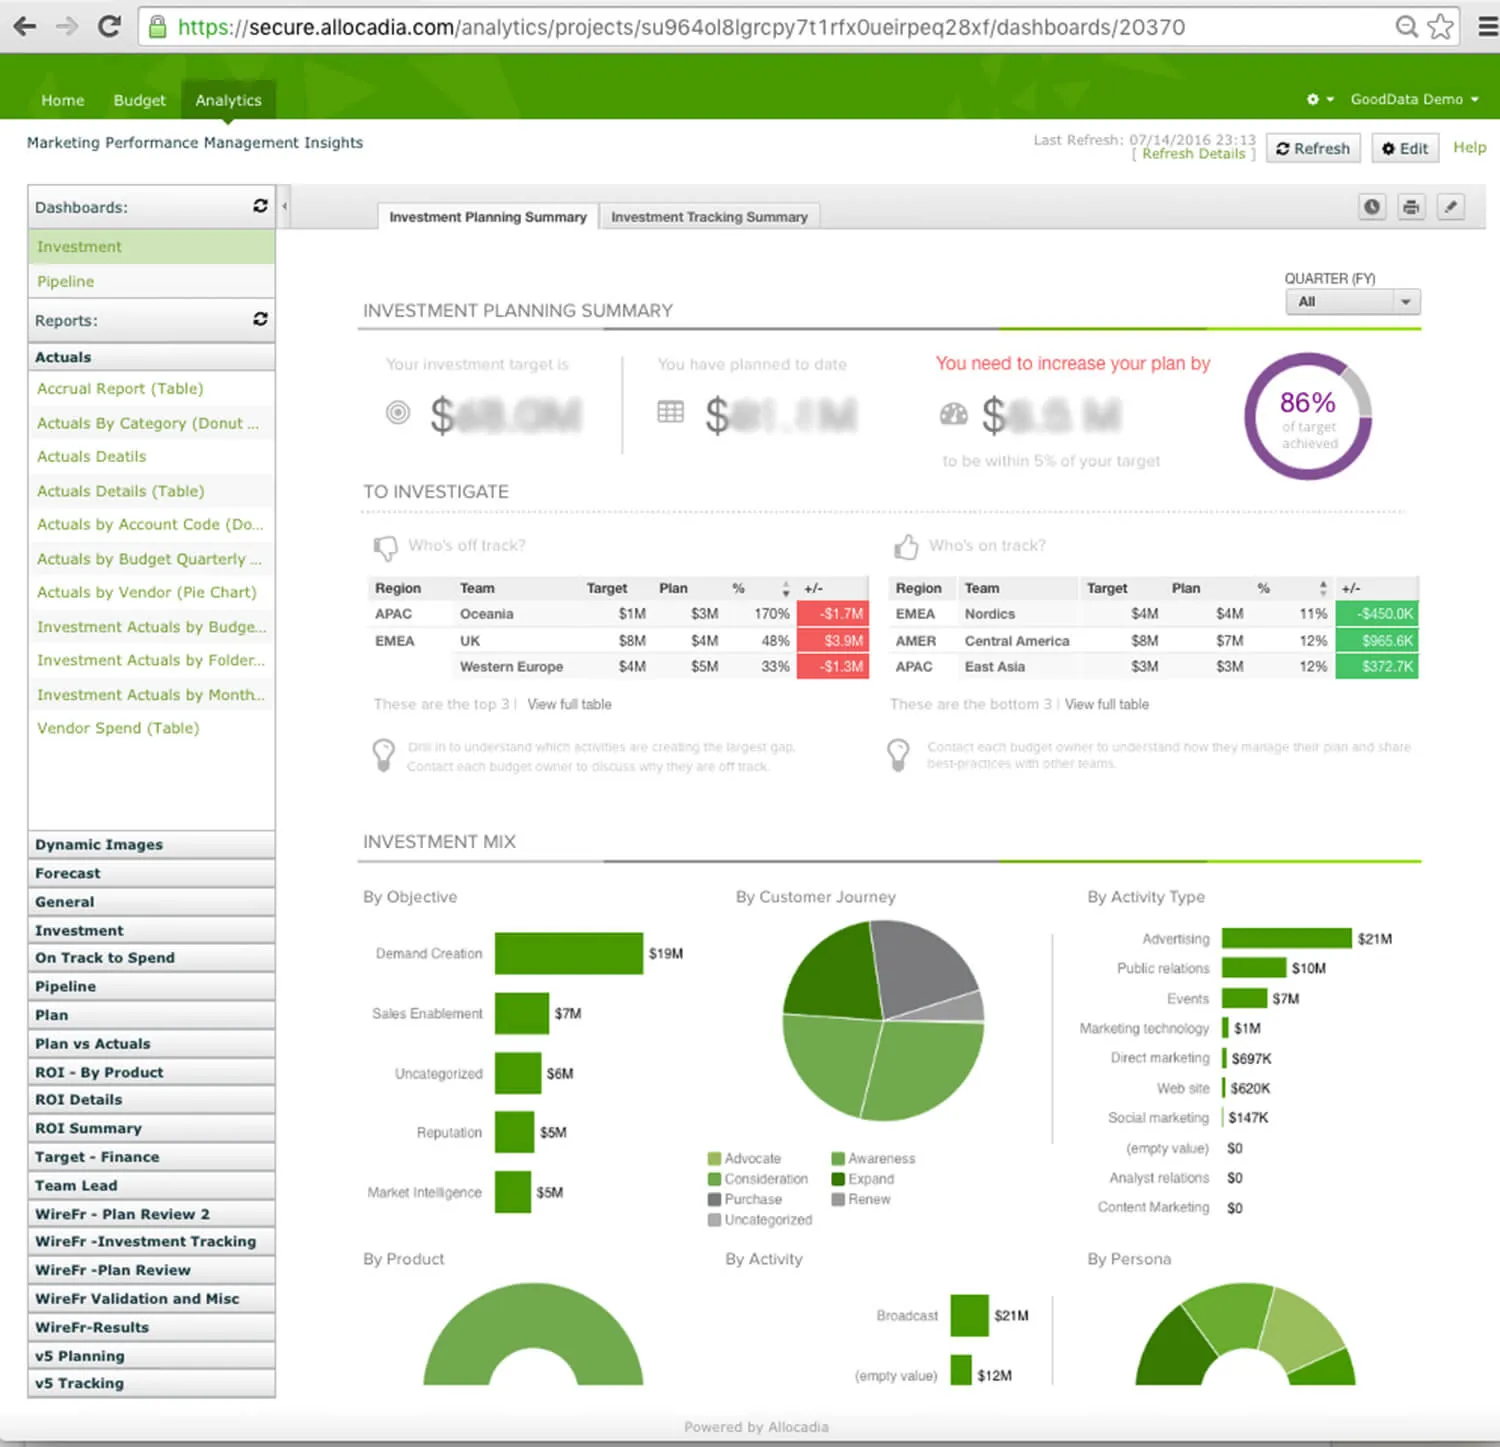Reload the page with the browser refresh icon

click(109, 27)
